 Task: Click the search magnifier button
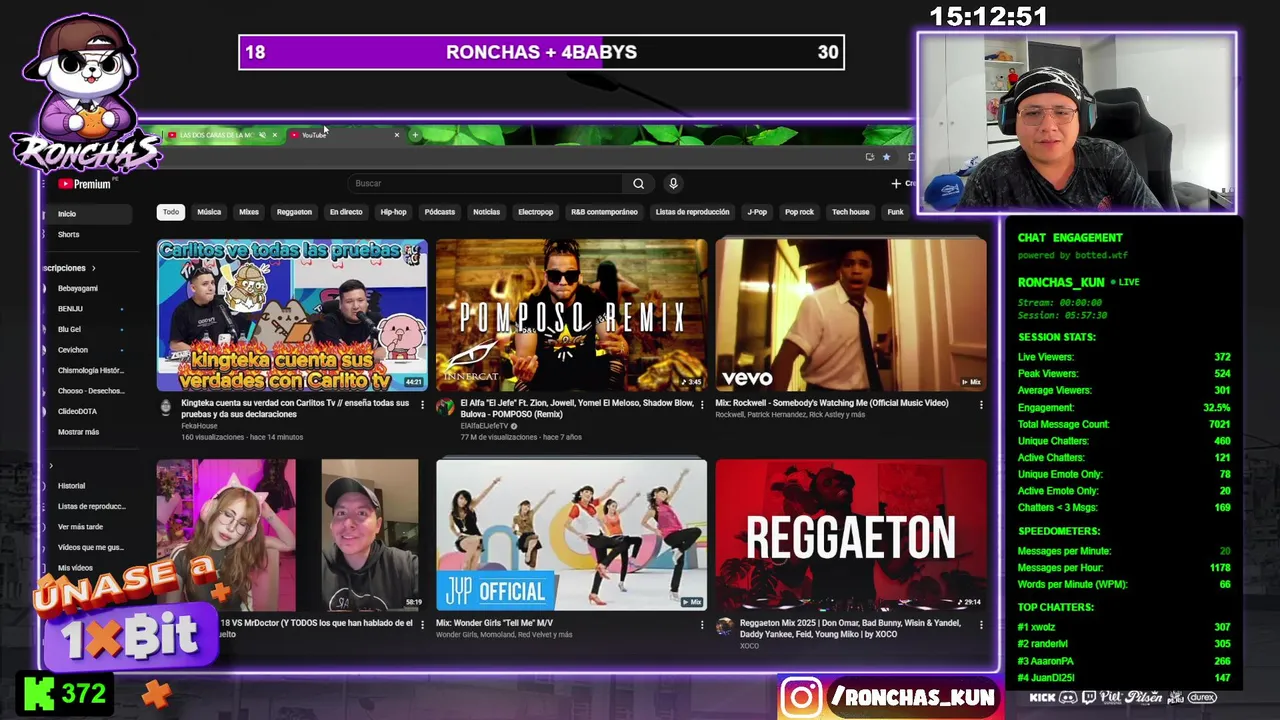pos(638,183)
